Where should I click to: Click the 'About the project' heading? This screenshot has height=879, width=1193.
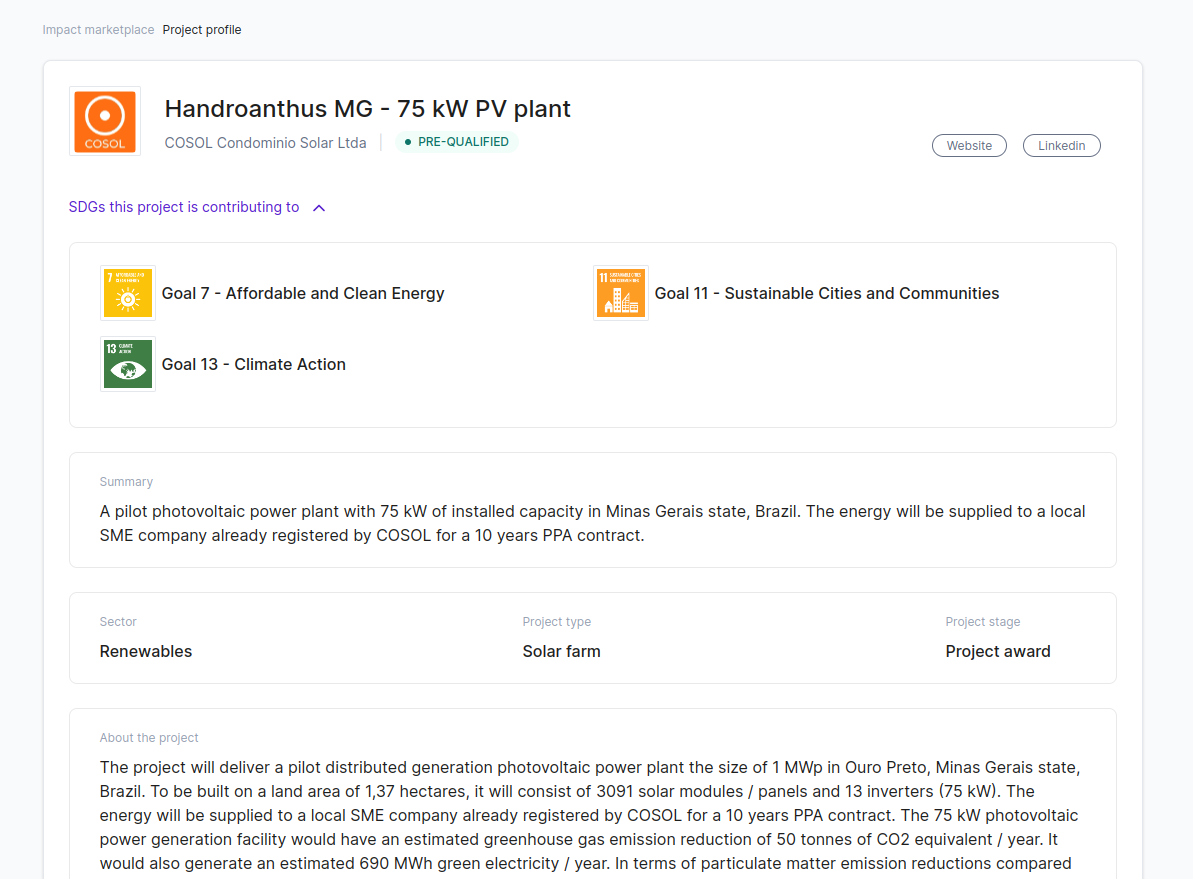click(x=149, y=737)
